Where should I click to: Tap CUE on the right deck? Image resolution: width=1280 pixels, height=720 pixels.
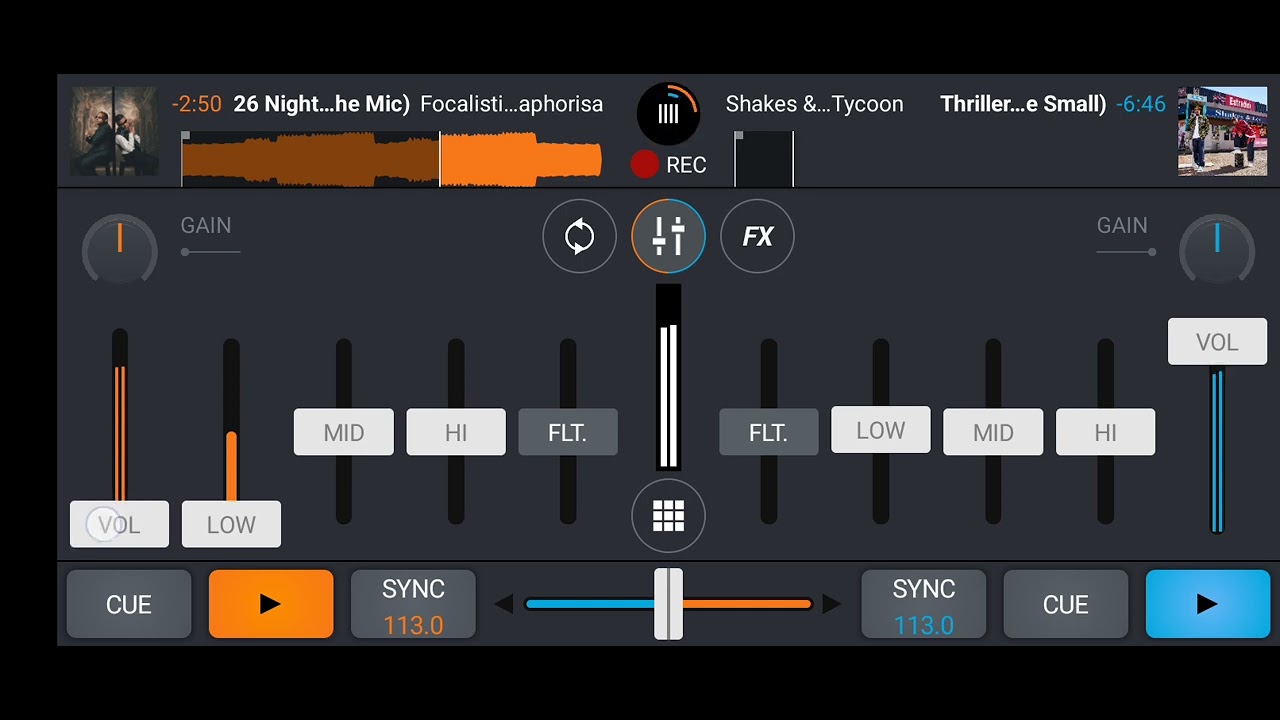(1065, 604)
